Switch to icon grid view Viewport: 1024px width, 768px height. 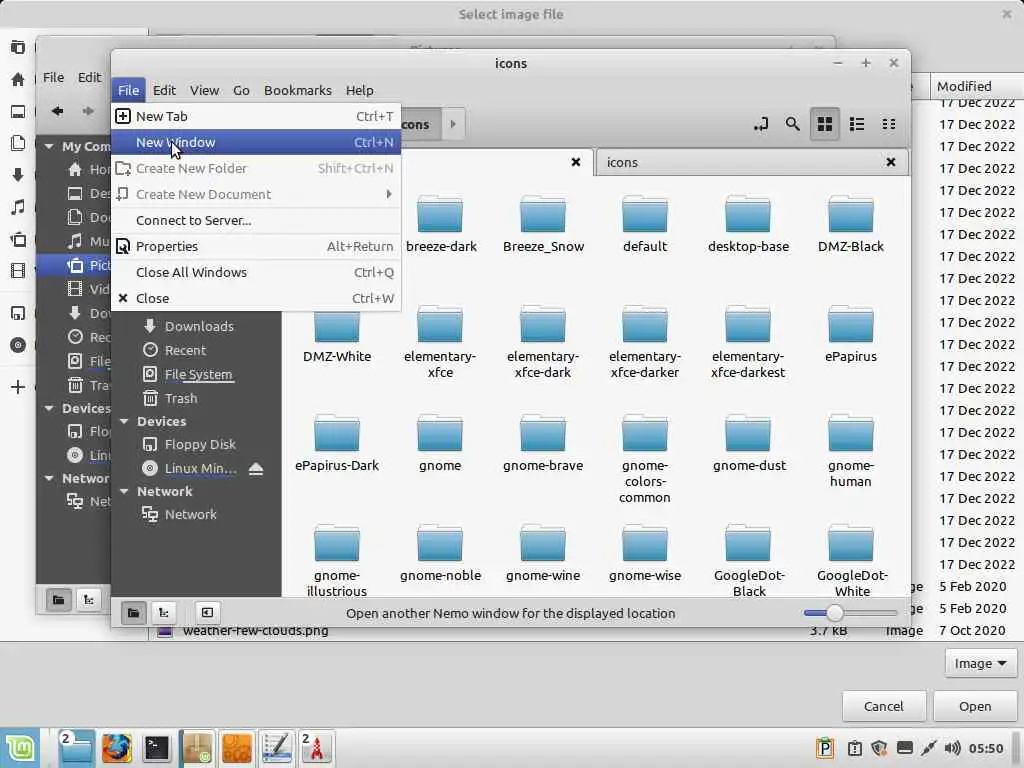tap(825, 124)
